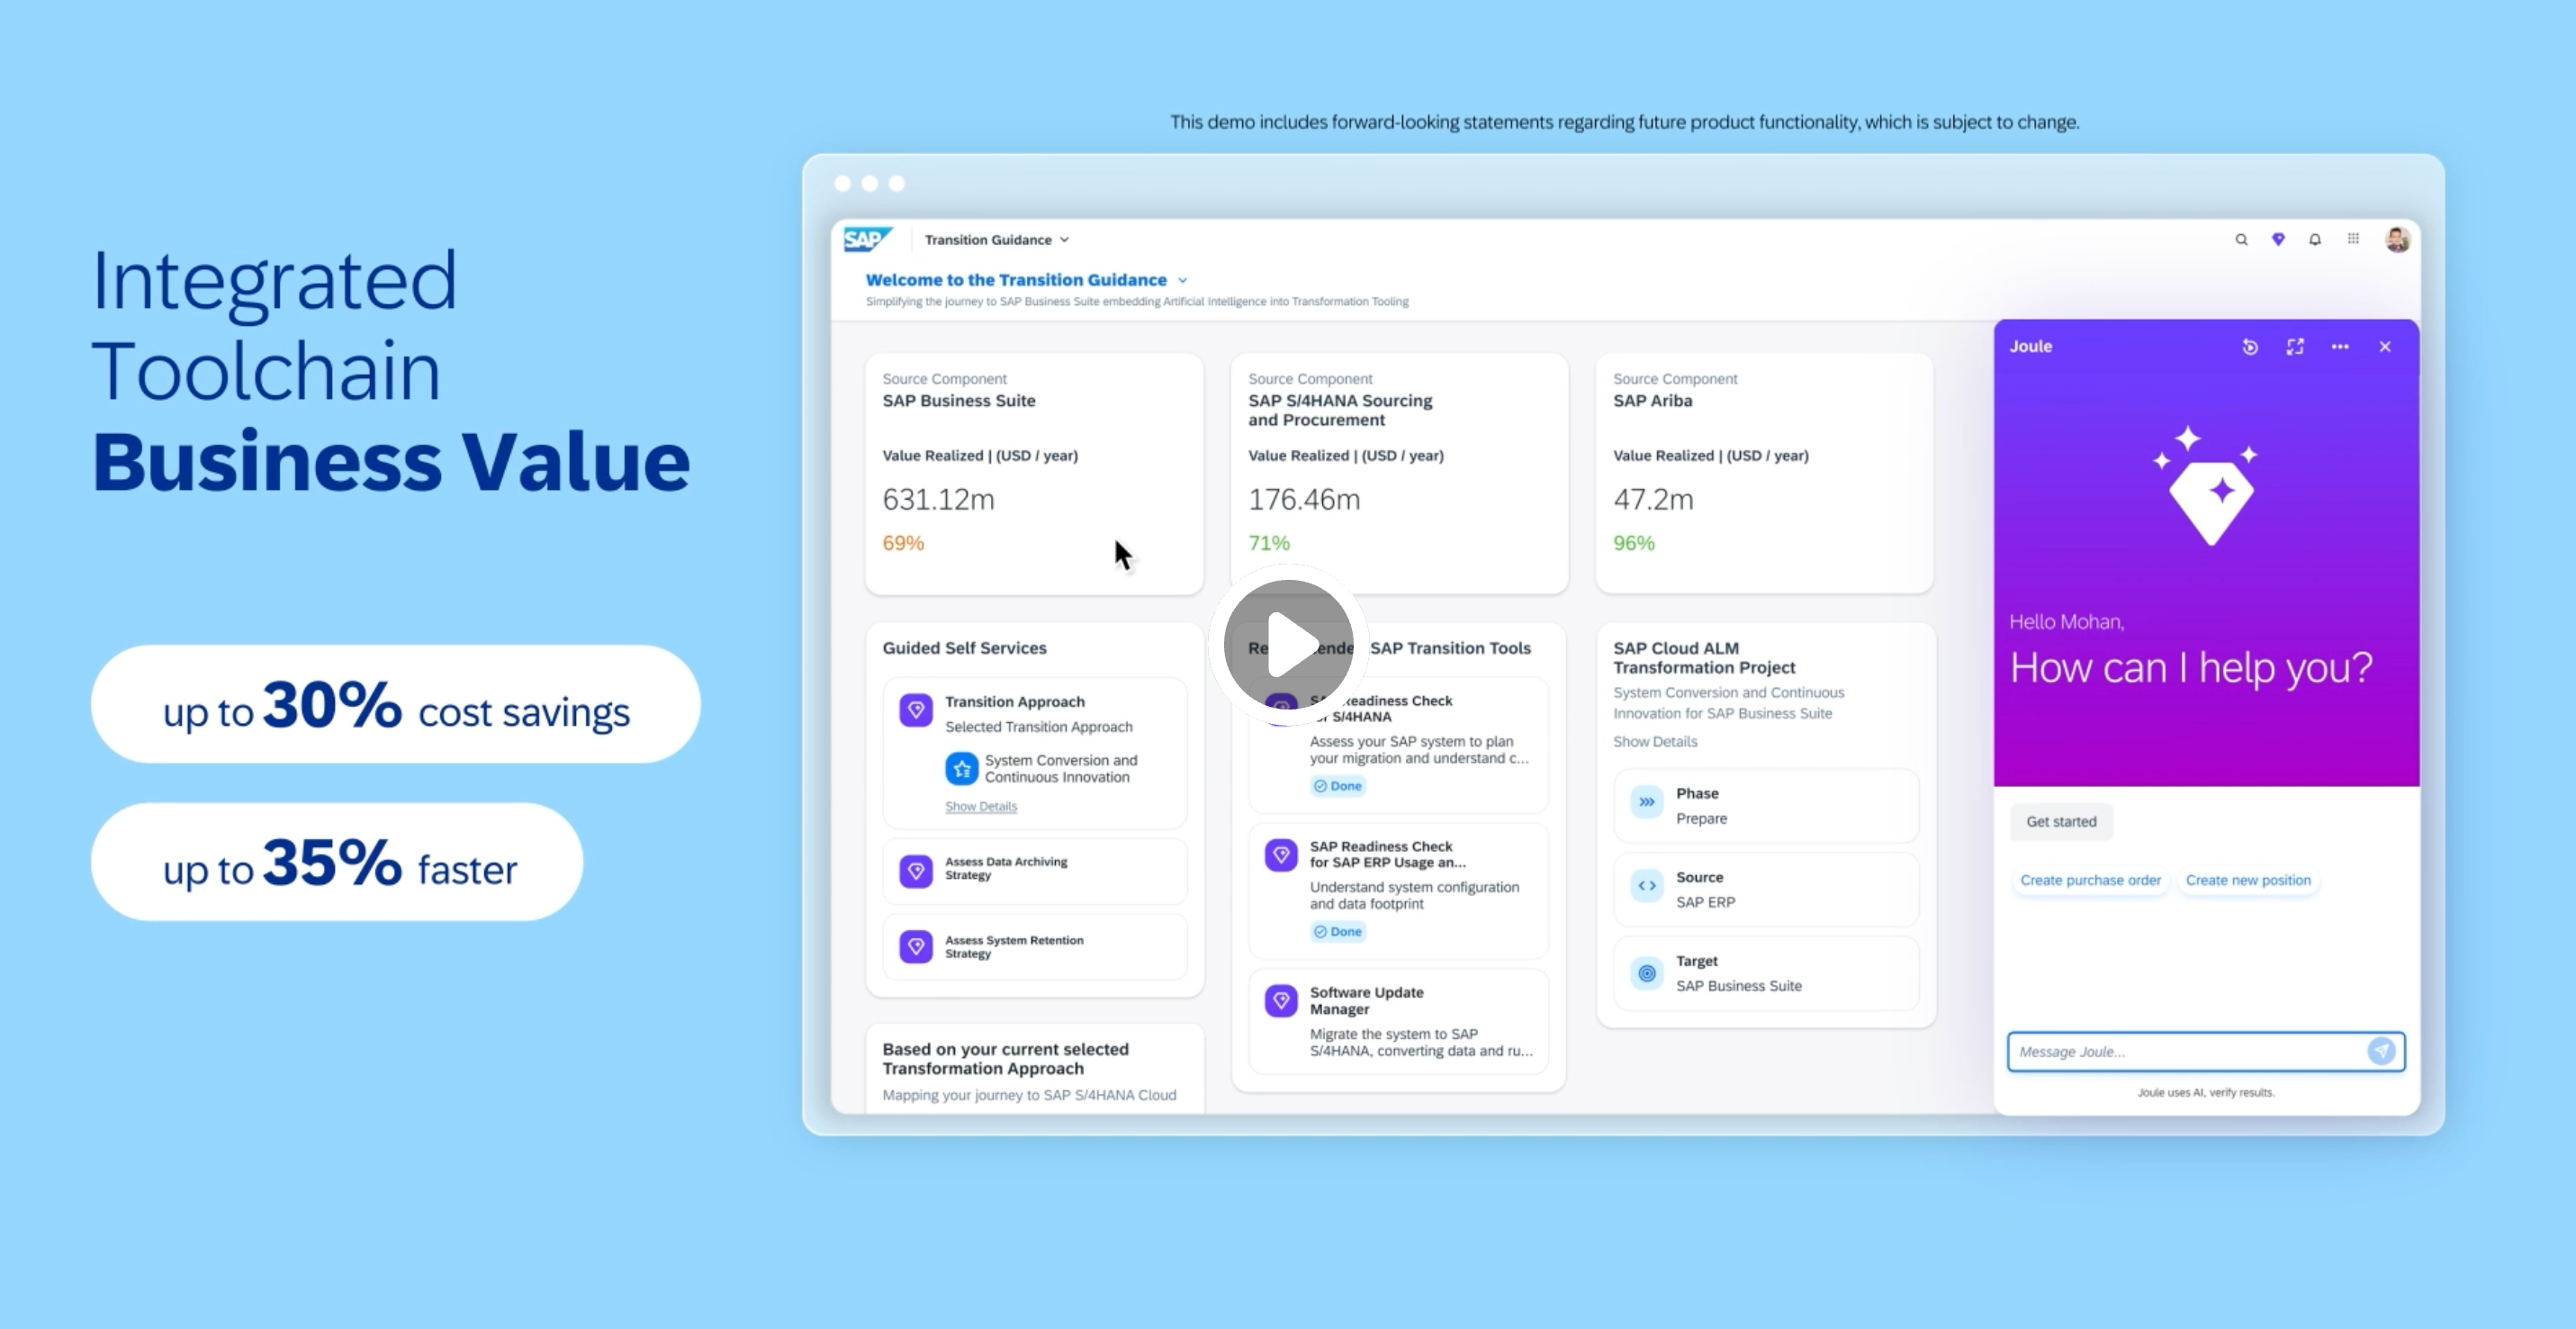Click the send message arrow in Joule
Image resolution: width=2576 pixels, height=1329 pixels.
click(x=2382, y=1051)
